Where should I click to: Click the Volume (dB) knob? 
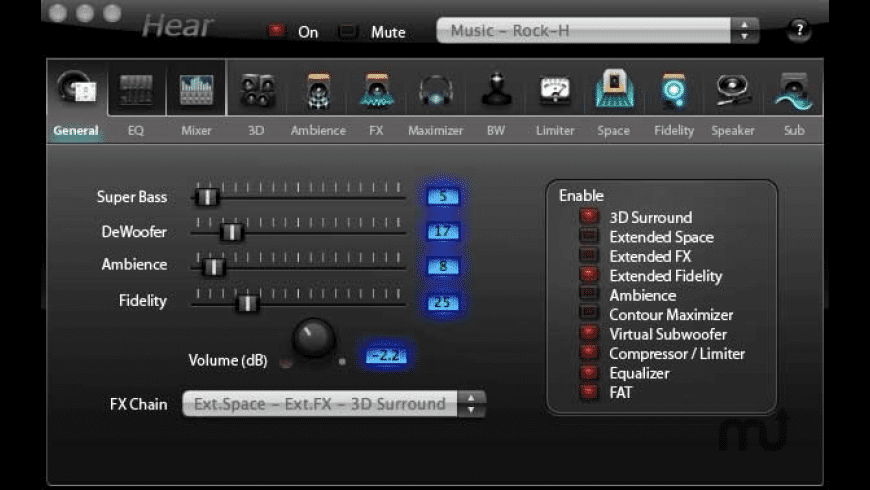(313, 337)
